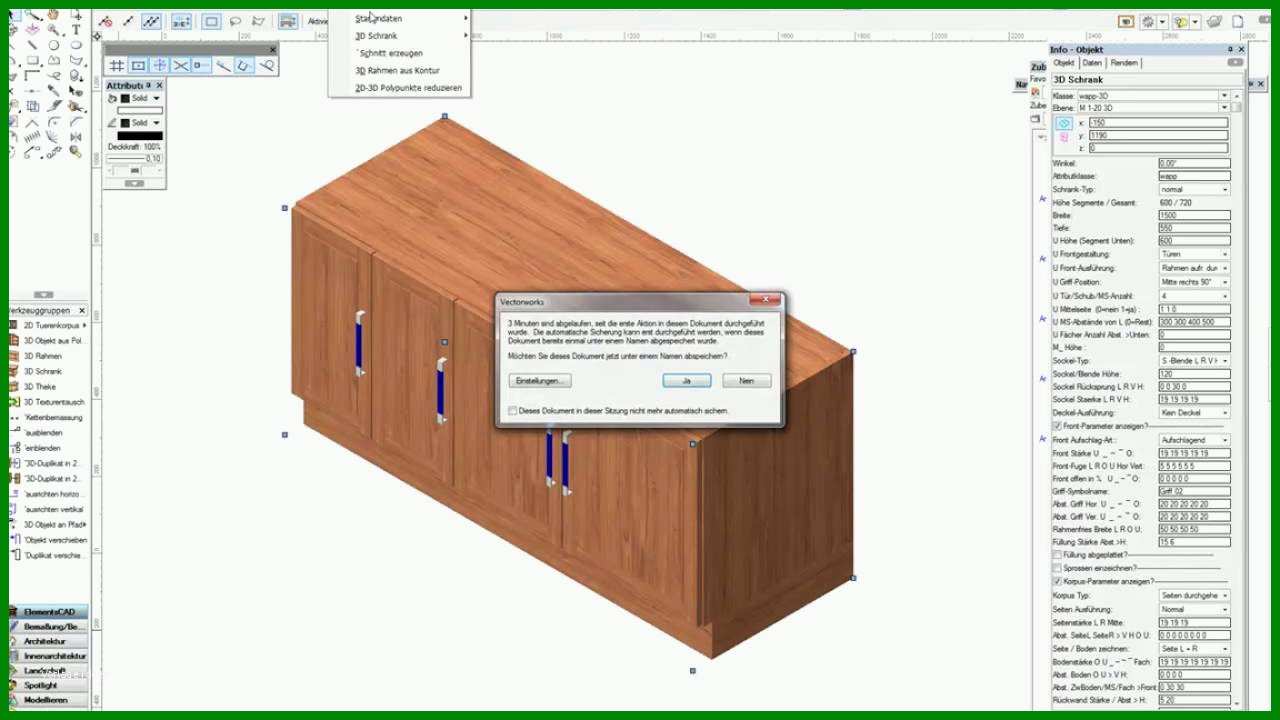Click the render mode teapot icon

1214,22
